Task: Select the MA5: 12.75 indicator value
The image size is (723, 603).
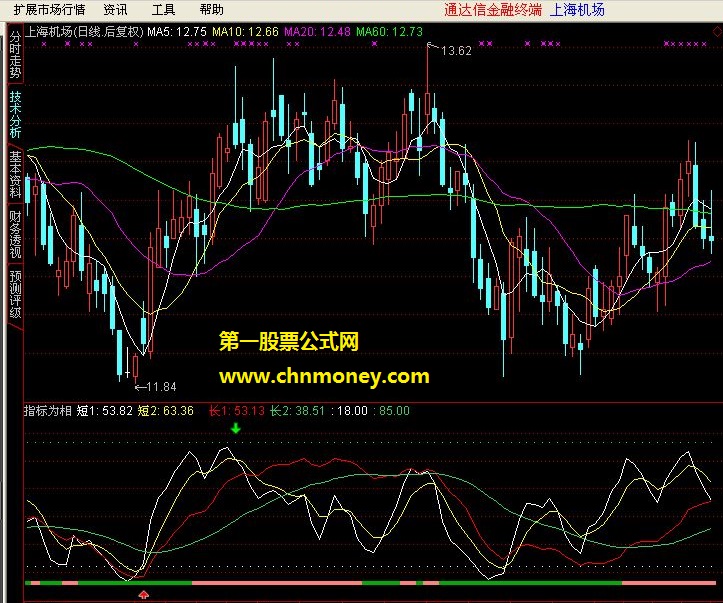Action: pyautogui.click(x=177, y=32)
